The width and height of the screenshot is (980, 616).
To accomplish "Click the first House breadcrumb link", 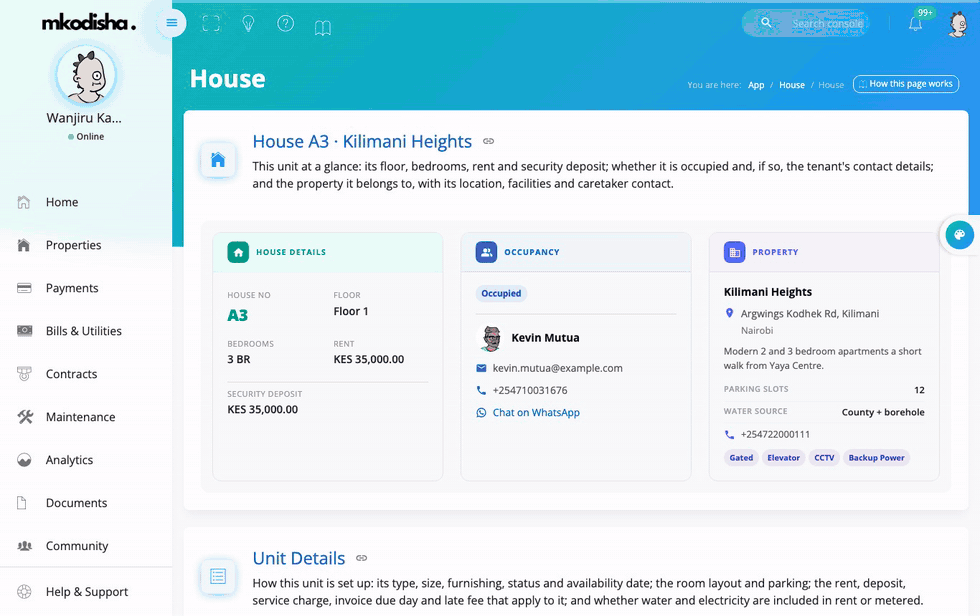I will pyautogui.click(x=792, y=85).
